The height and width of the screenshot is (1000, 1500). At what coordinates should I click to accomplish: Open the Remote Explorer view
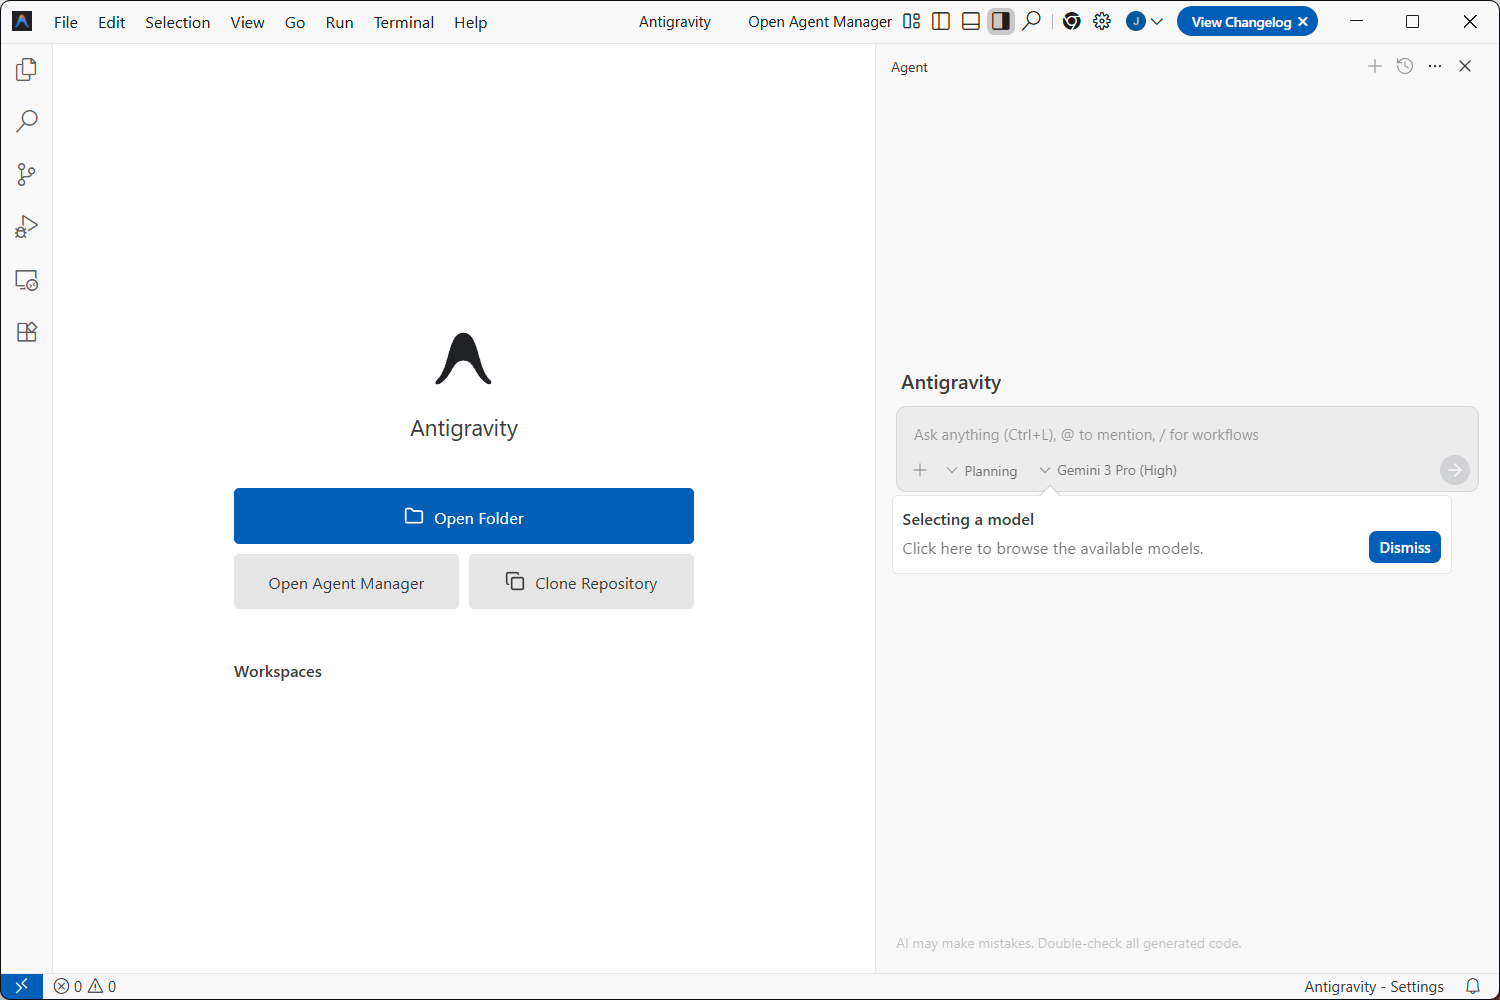click(27, 280)
